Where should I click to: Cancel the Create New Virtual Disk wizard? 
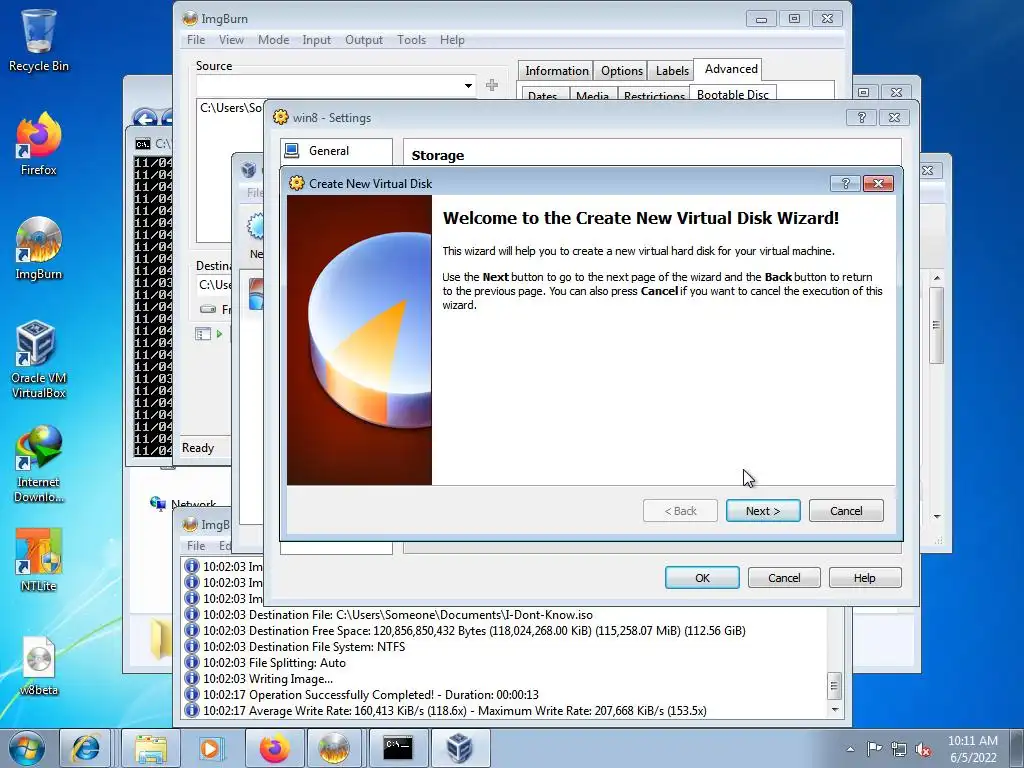pos(846,511)
